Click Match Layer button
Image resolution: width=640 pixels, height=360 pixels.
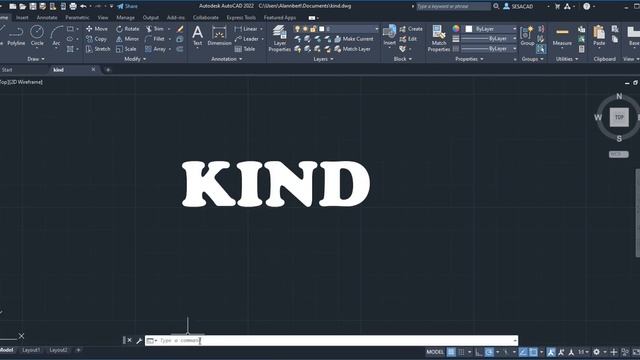click(x=352, y=49)
